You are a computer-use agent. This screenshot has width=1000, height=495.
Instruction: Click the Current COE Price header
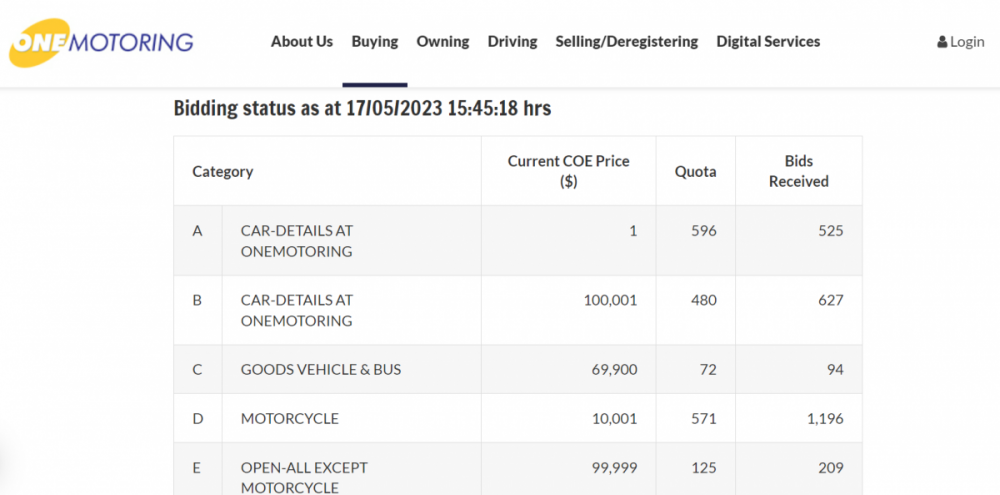(x=568, y=171)
